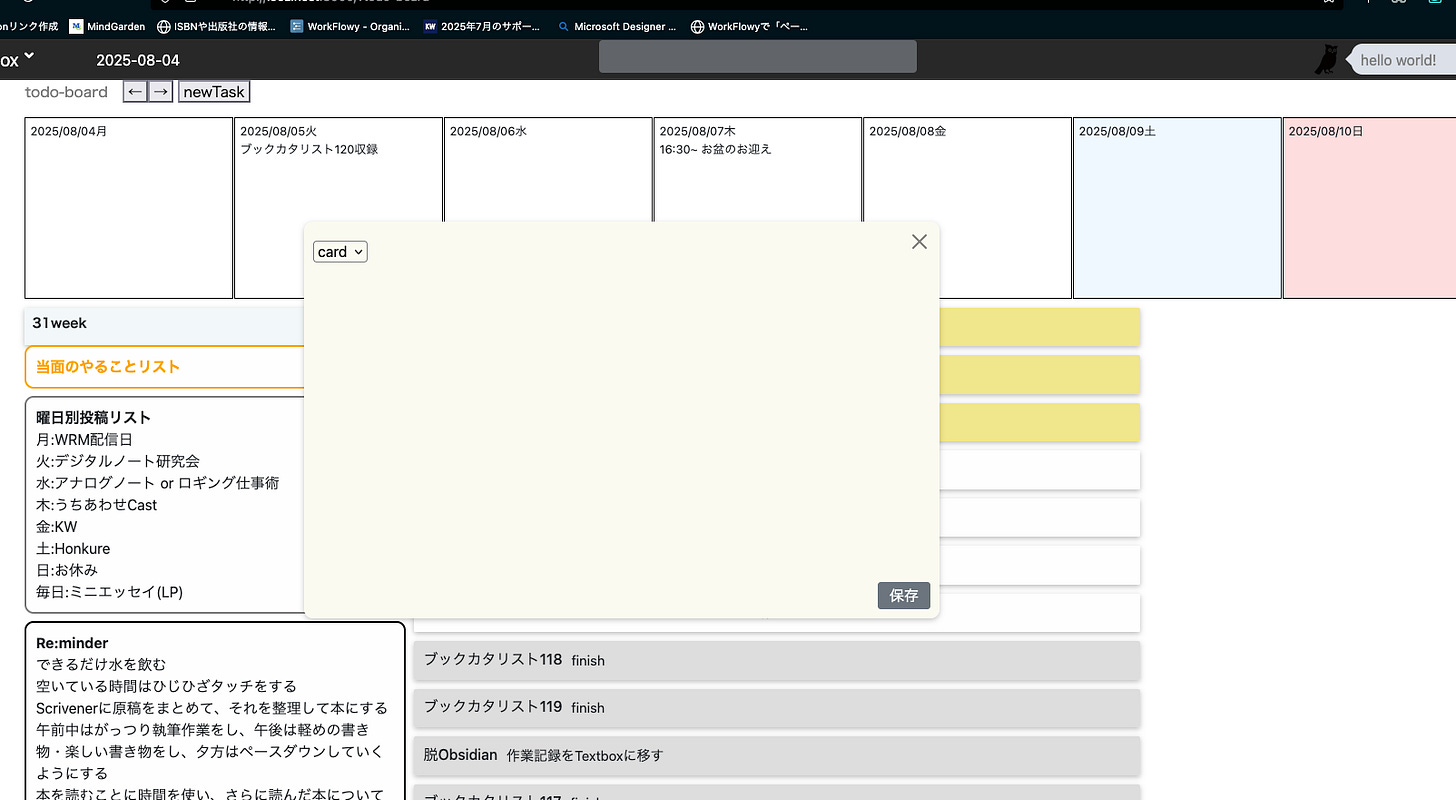Open the card type dropdown
The width and height of the screenshot is (1456, 800).
coord(340,252)
